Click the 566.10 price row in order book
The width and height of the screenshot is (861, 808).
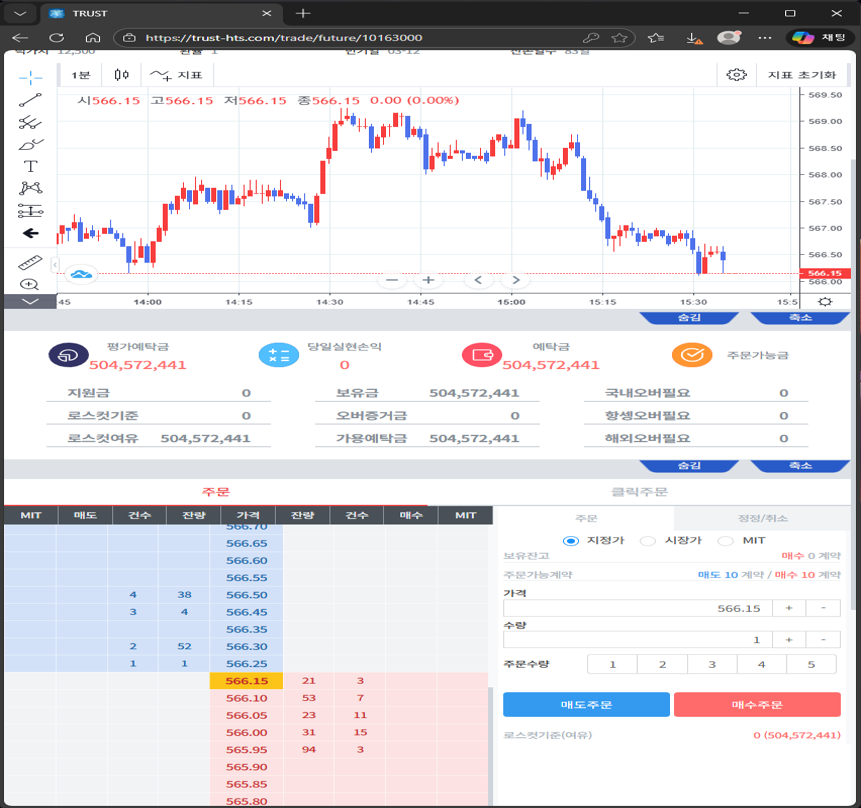[246, 698]
